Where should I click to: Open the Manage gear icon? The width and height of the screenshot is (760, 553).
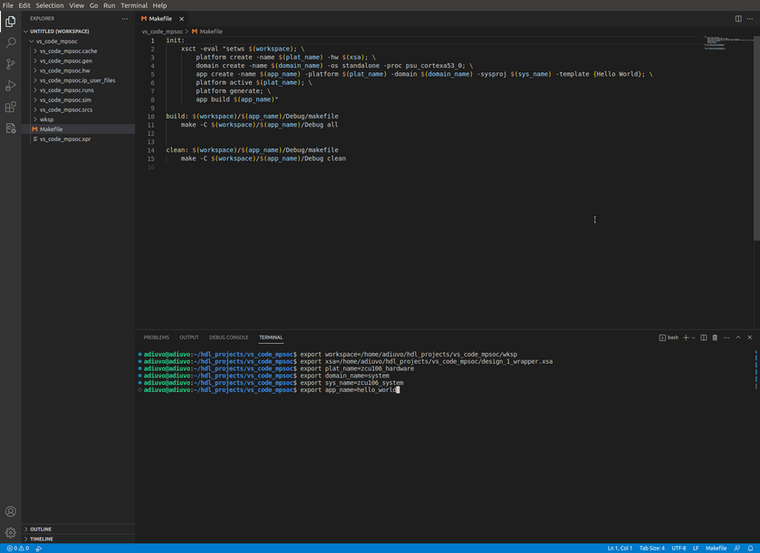pos(10,532)
